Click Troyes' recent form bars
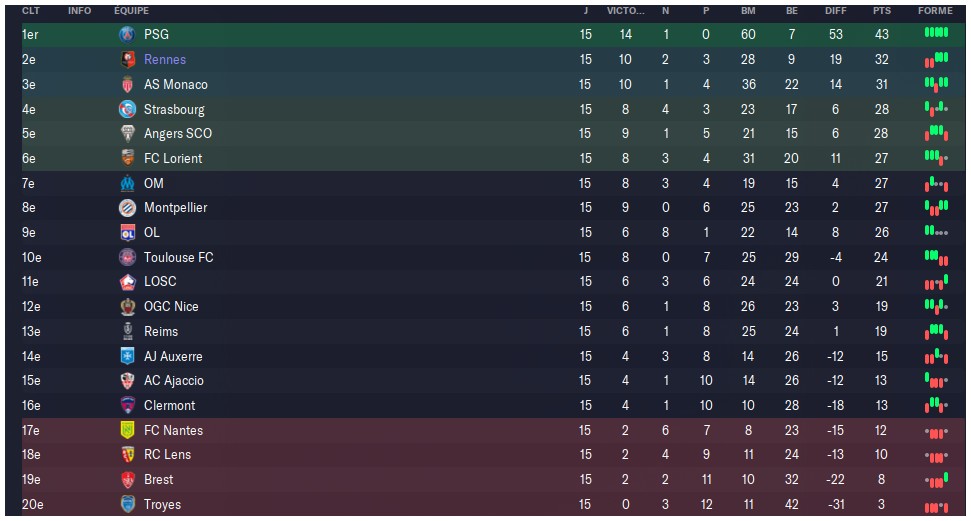The image size is (971, 521). [x=936, y=506]
